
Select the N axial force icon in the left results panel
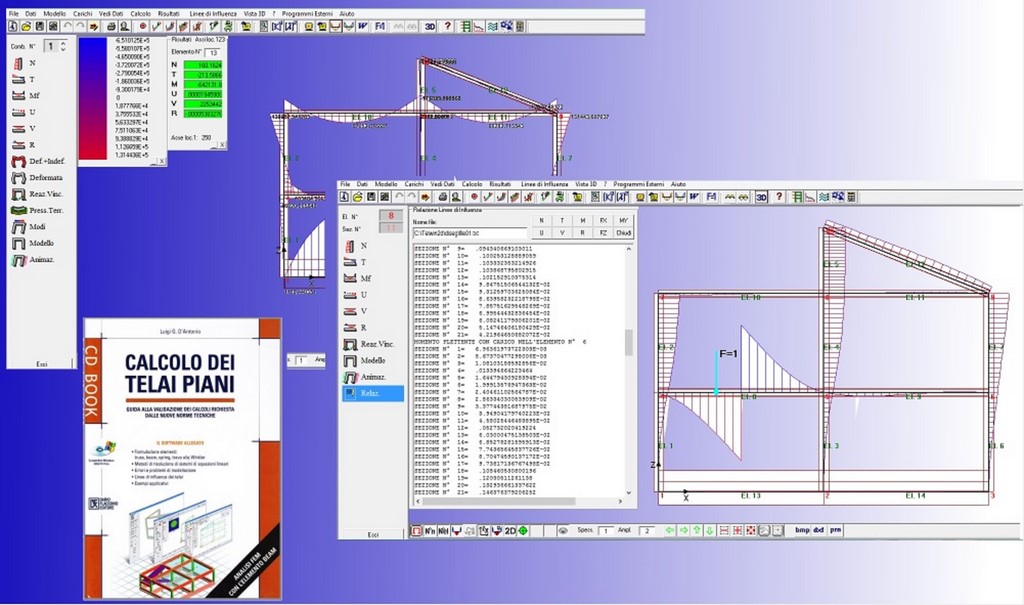(18, 63)
